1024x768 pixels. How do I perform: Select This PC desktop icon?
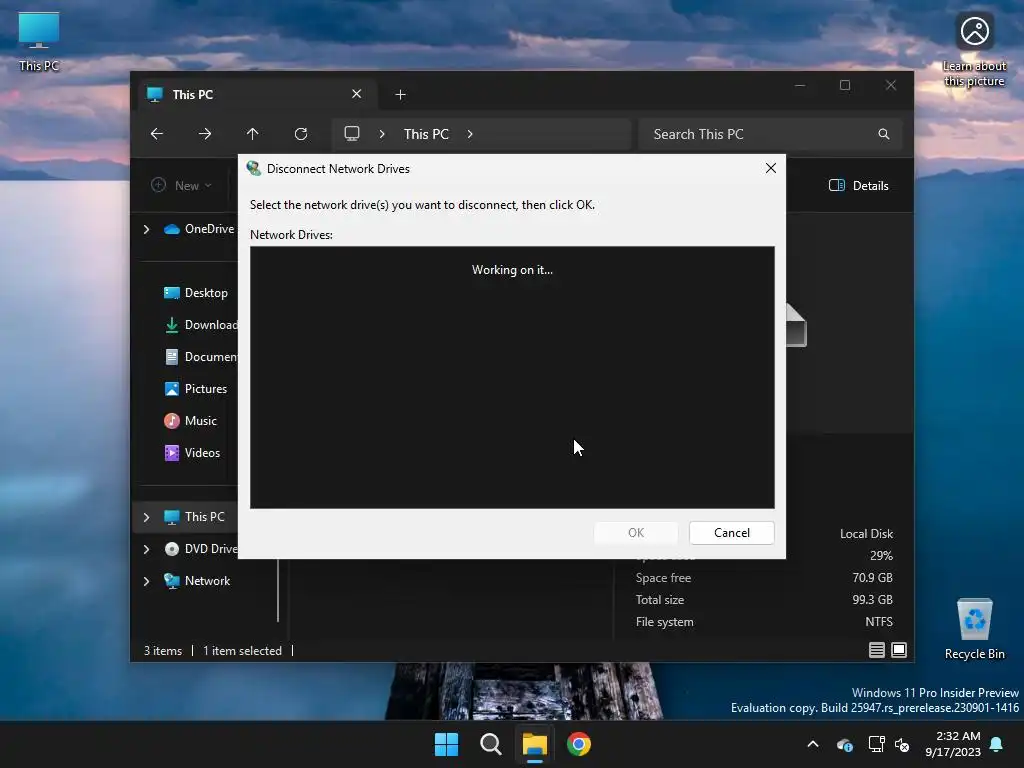[x=39, y=42]
